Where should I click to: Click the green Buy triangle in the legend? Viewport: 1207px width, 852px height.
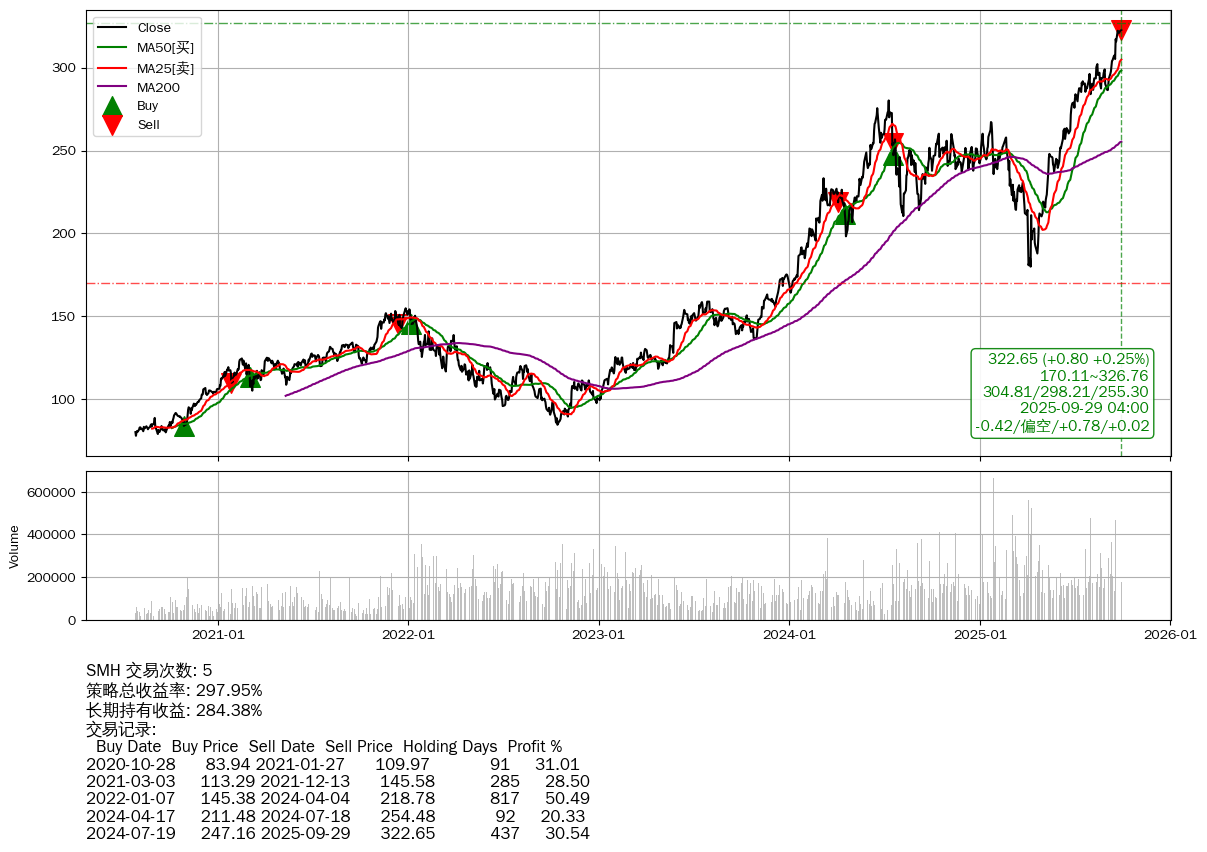click(x=113, y=106)
